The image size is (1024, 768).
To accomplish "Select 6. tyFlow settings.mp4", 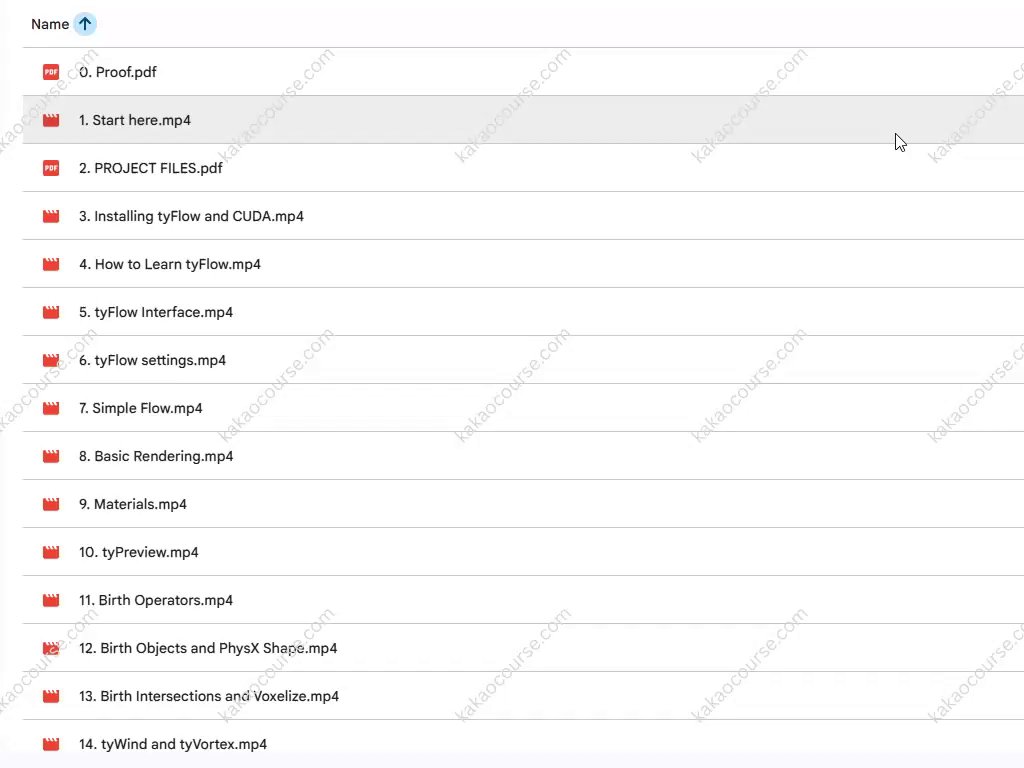I will pyautogui.click(x=153, y=360).
